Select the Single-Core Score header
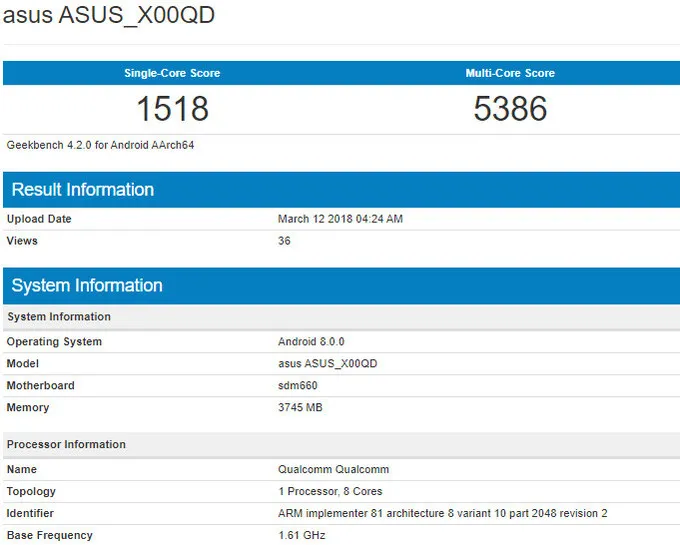Image resolution: width=680 pixels, height=545 pixels. click(x=172, y=73)
